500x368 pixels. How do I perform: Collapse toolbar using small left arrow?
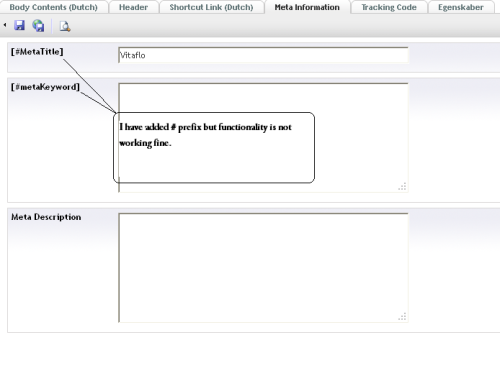pos(5,25)
